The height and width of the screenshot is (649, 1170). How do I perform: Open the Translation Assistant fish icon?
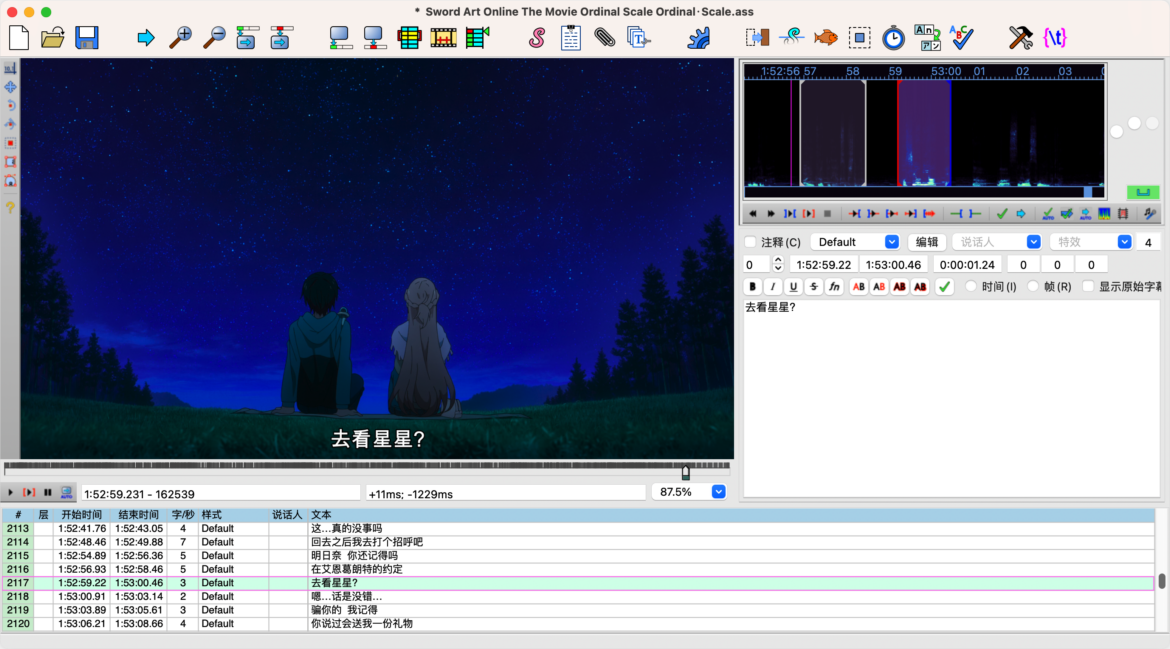(826, 37)
